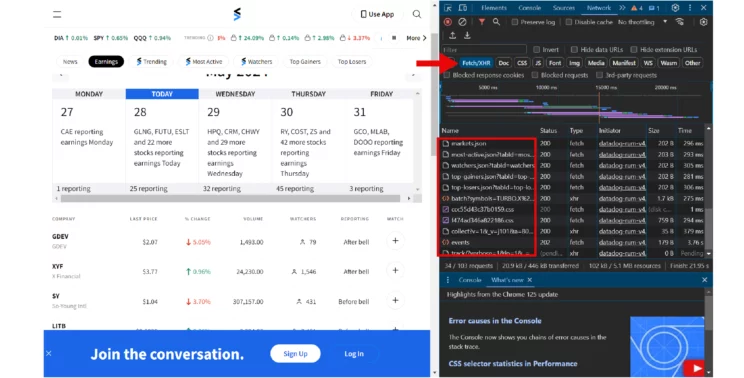Click calendar horizontal scrollbar
The height and width of the screenshot is (378, 744).
(231, 198)
